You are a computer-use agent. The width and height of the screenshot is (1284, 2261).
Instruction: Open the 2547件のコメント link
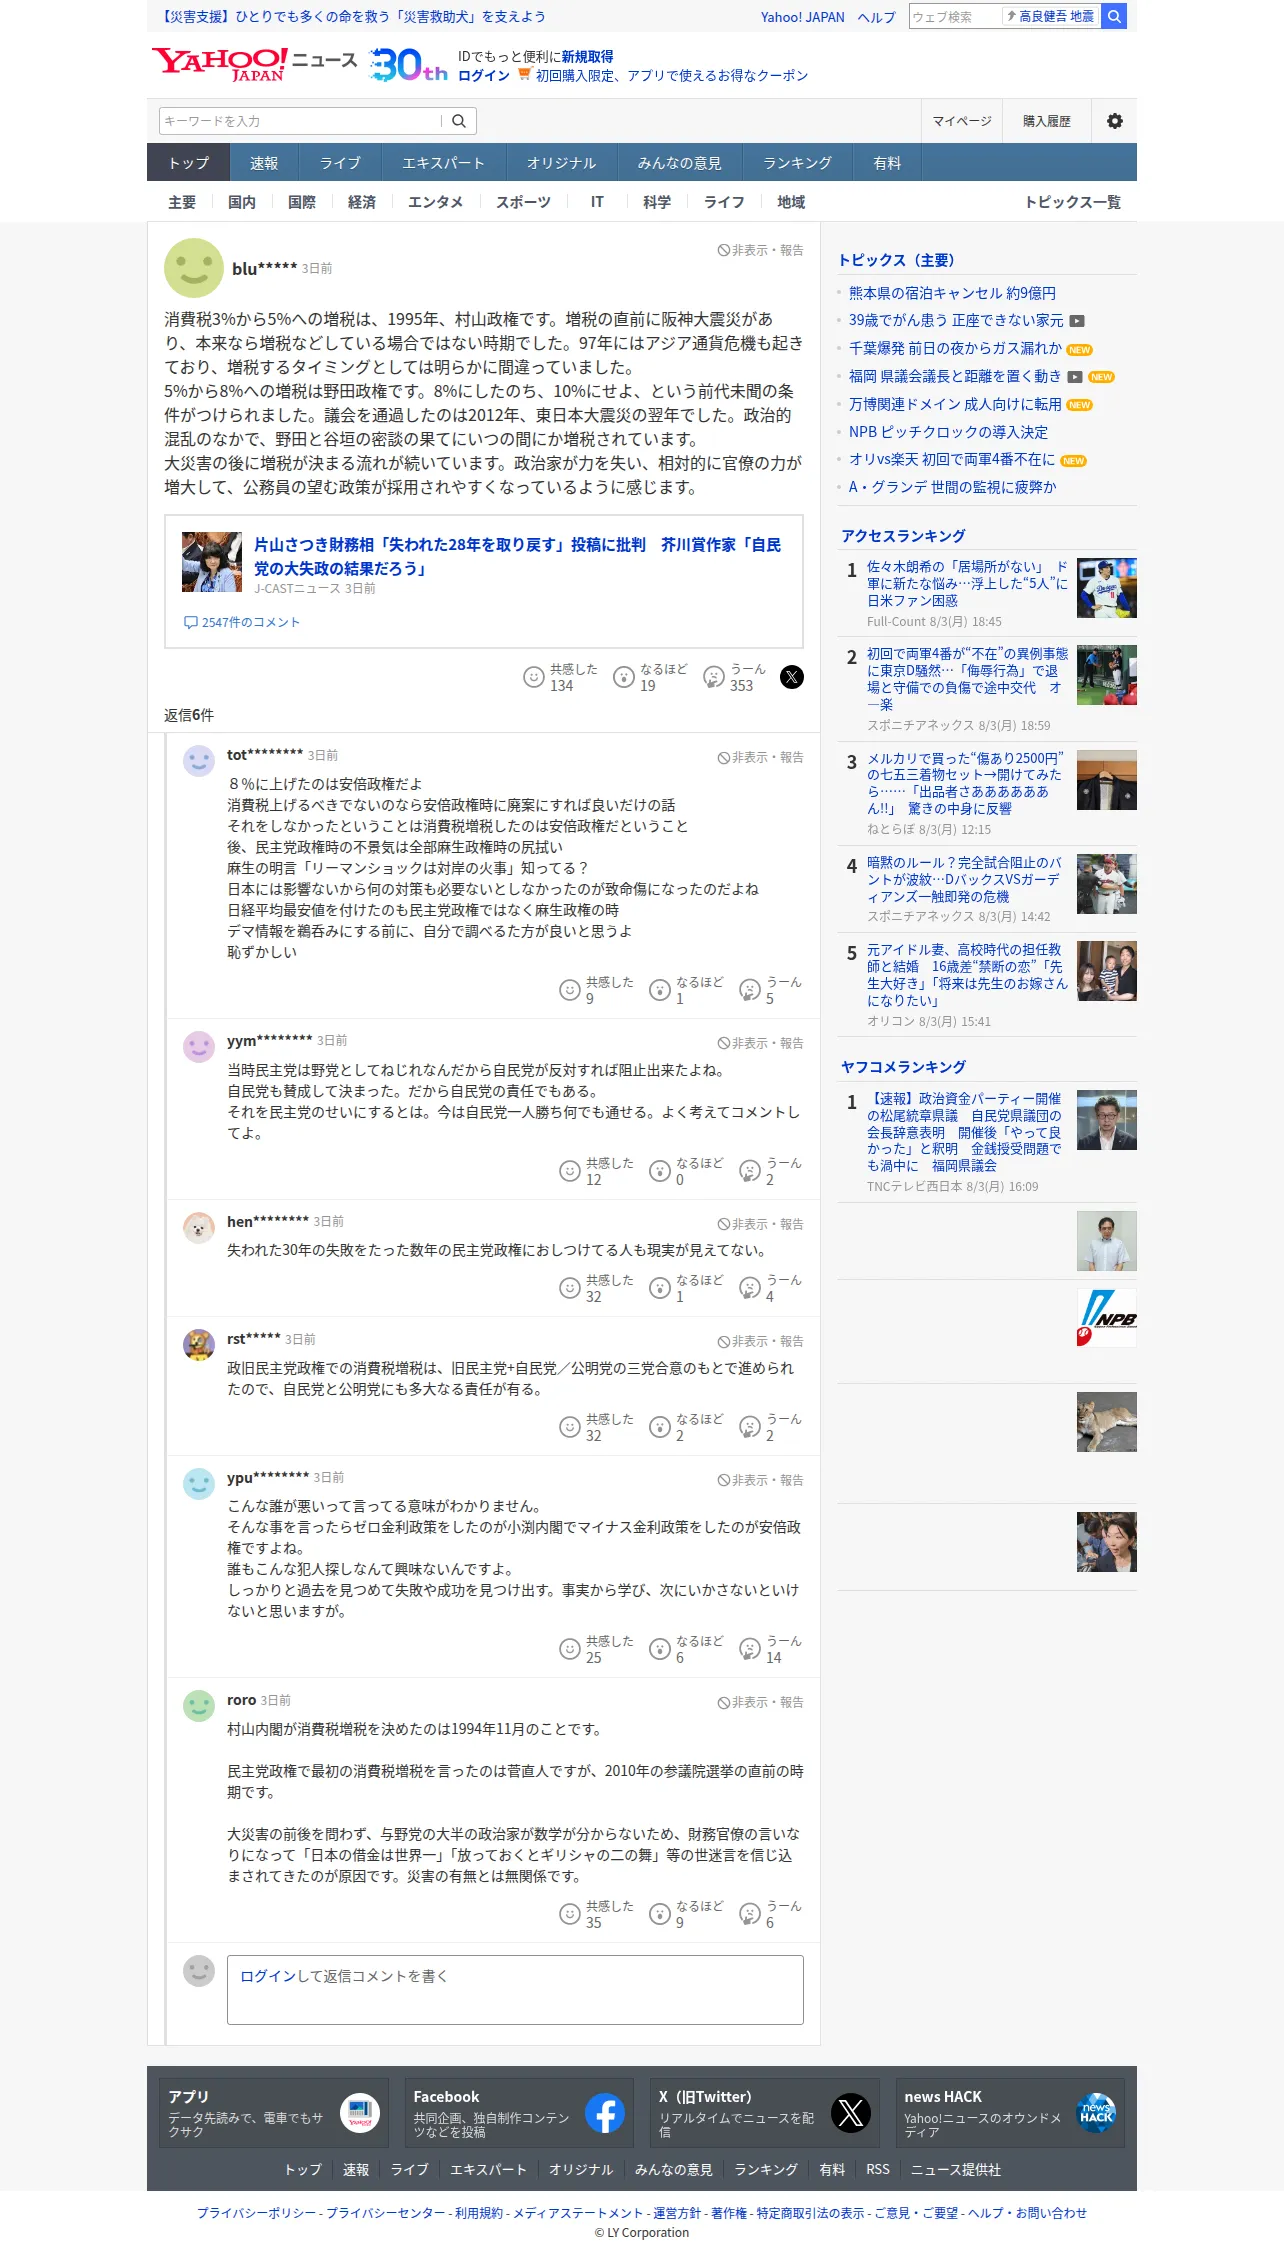pos(242,622)
